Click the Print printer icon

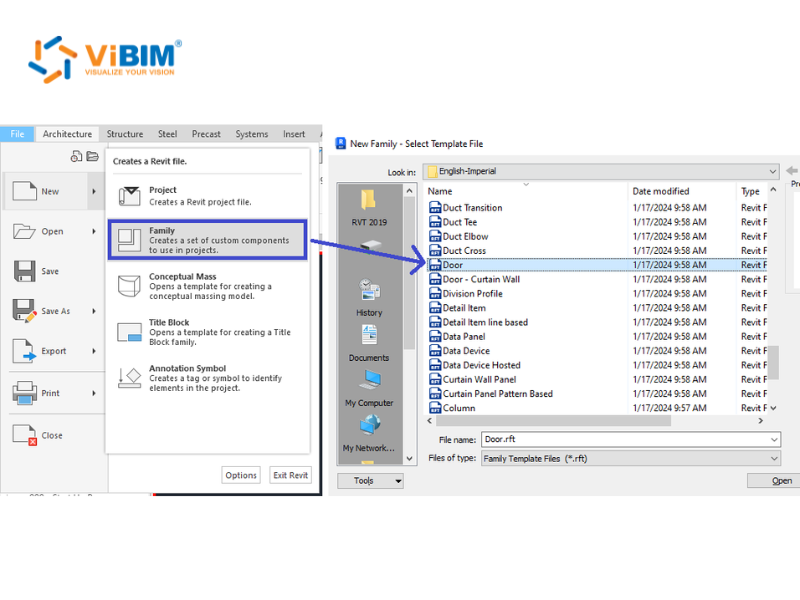click(x=24, y=393)
